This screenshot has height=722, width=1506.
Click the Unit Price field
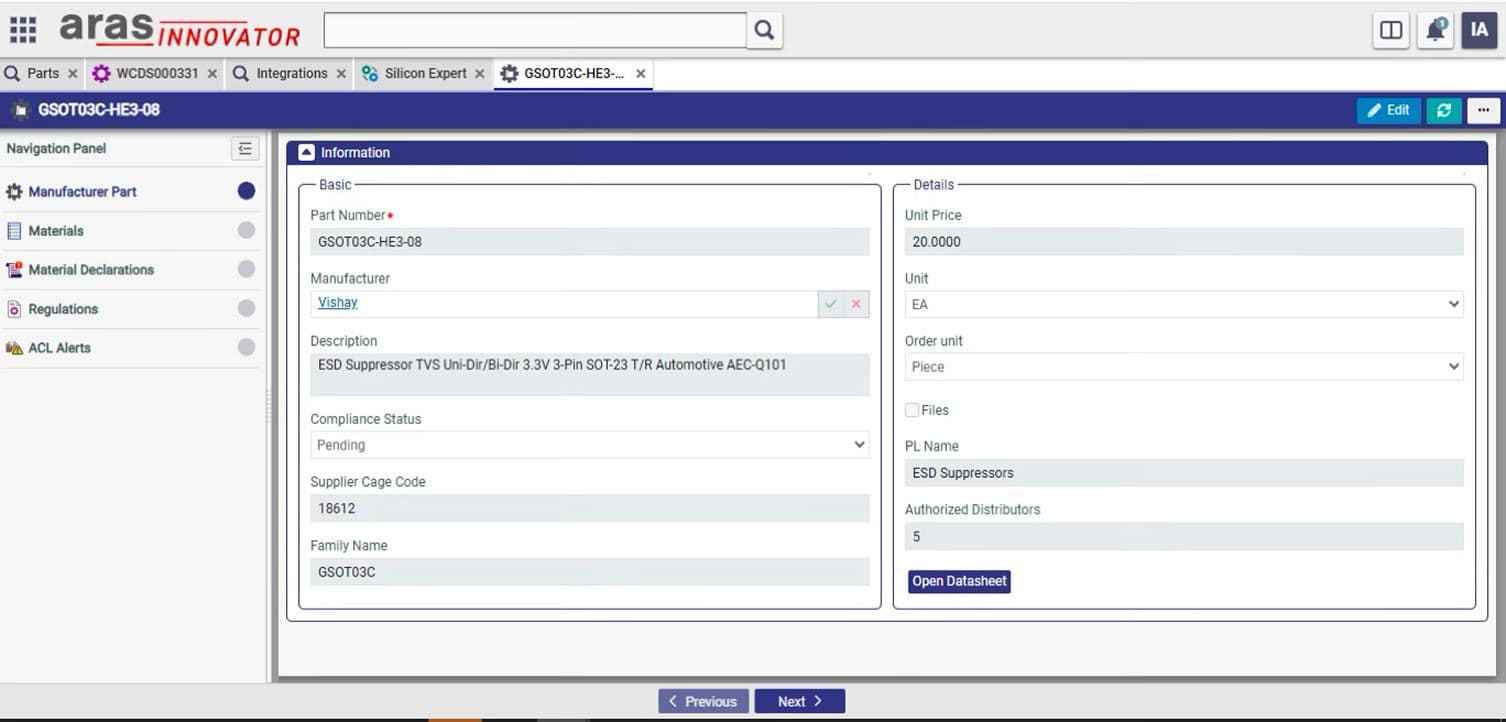[x=1184, y=242]
